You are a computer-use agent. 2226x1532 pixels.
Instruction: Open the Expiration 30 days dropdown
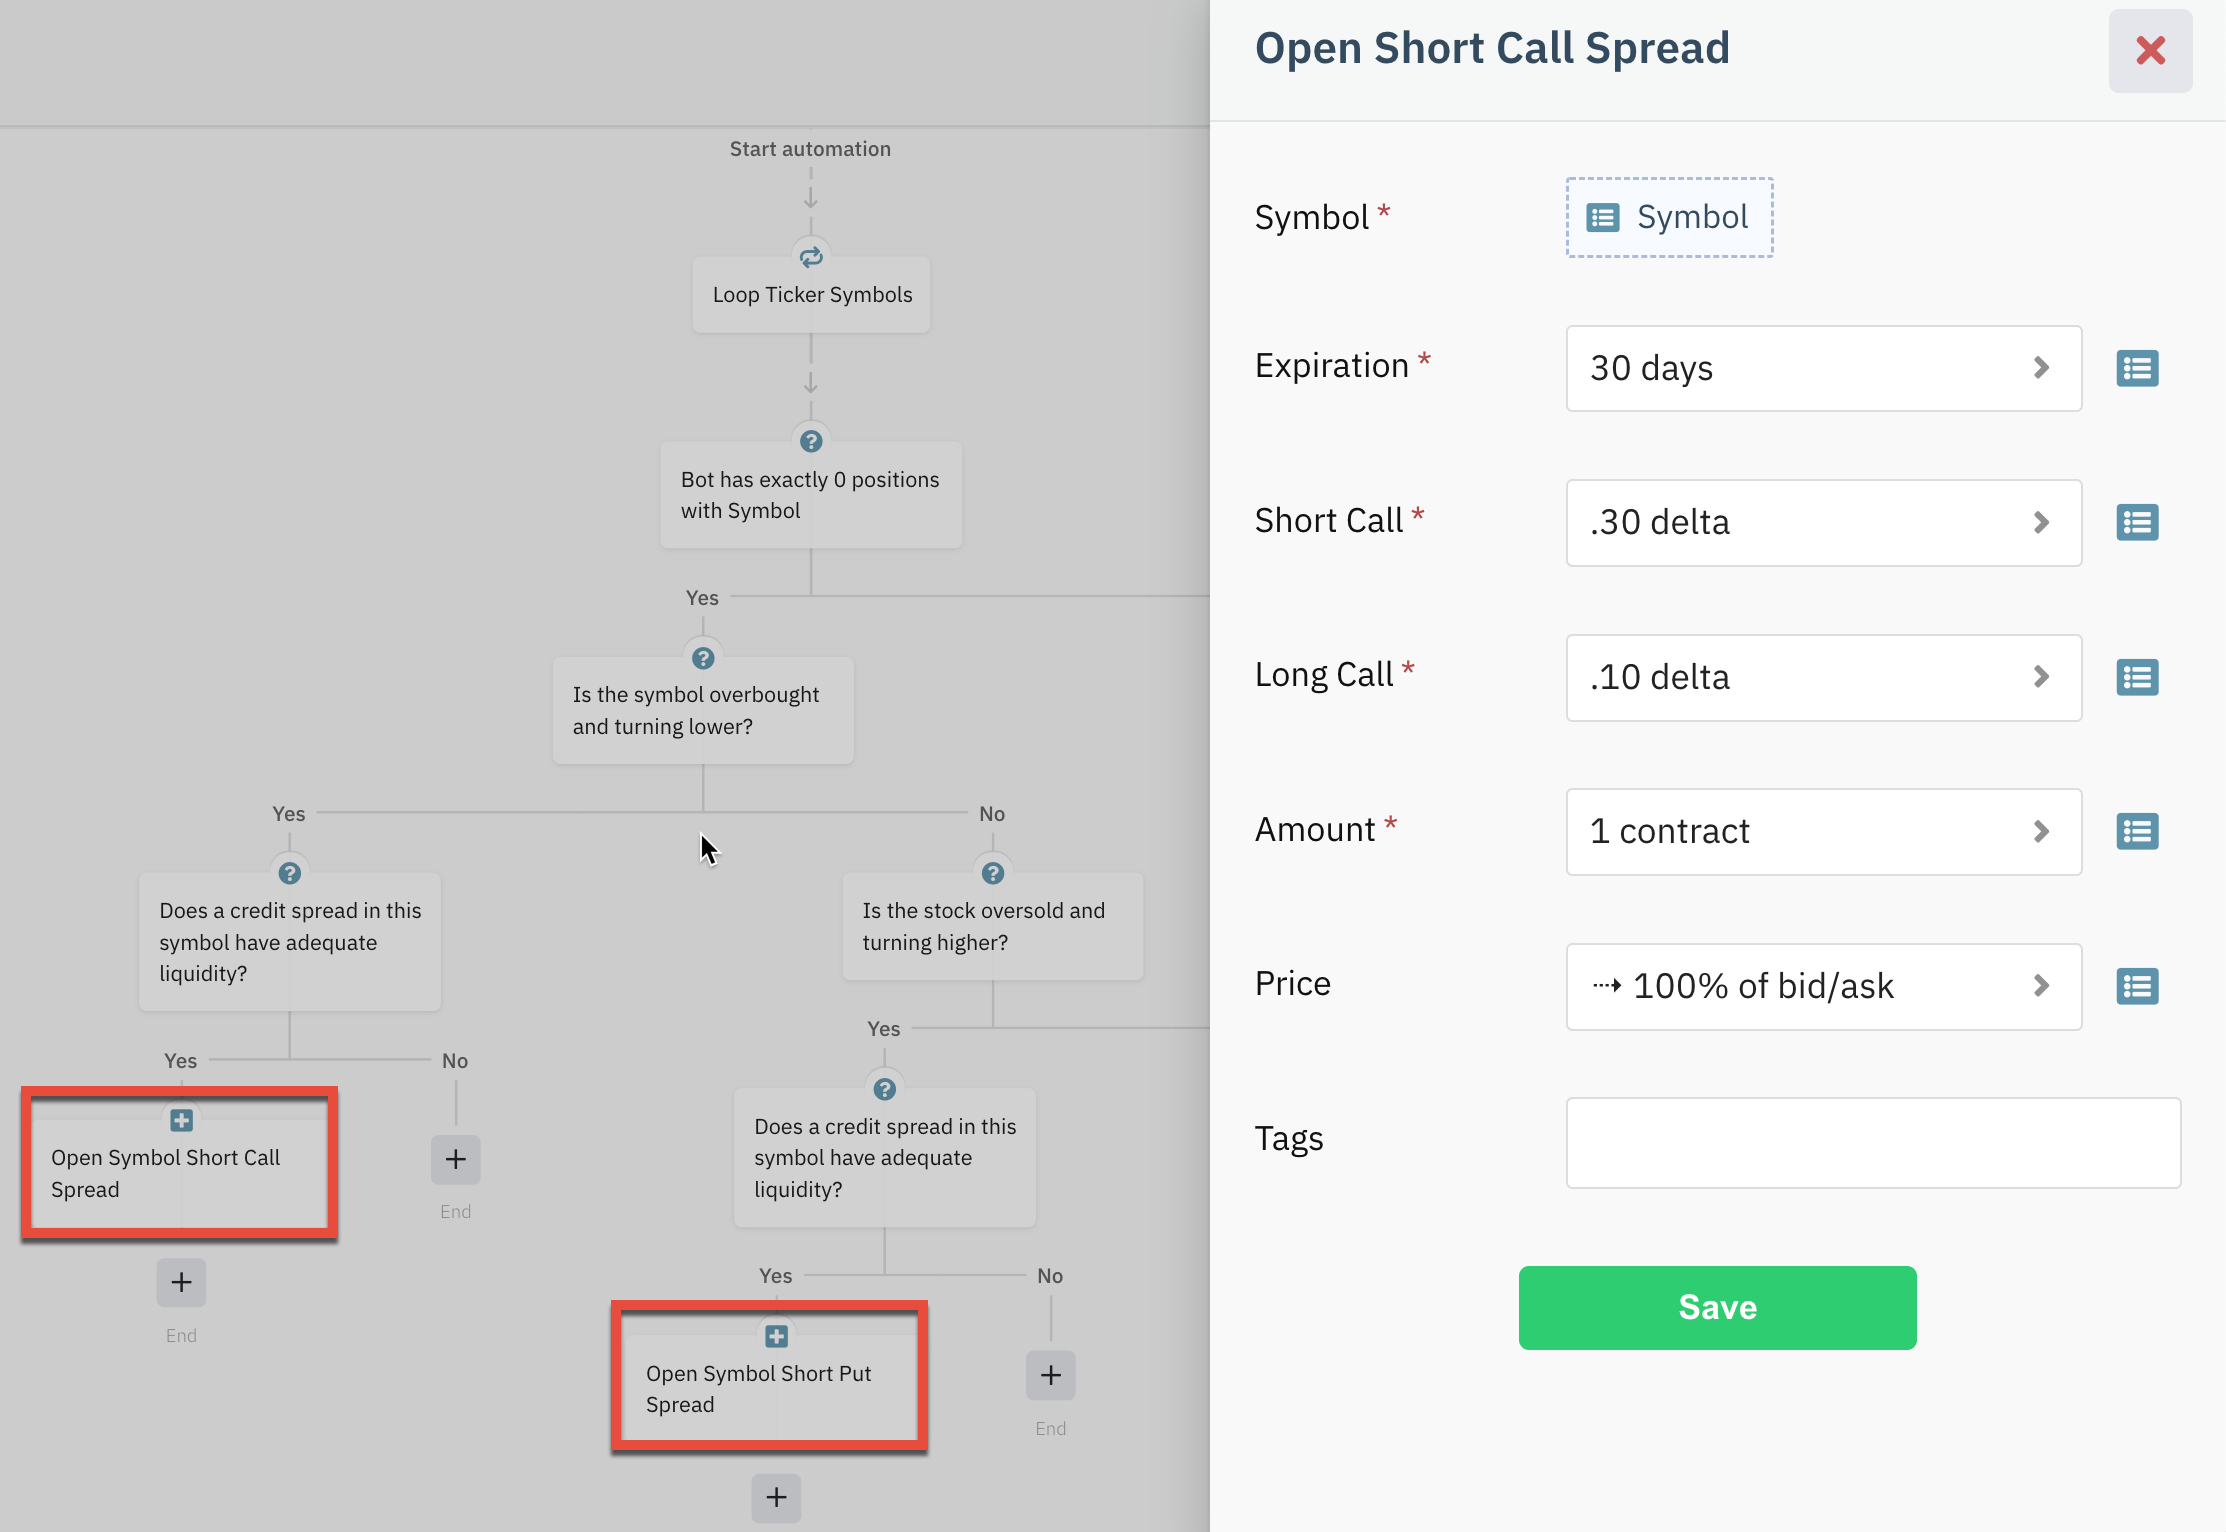point(1823,368)
